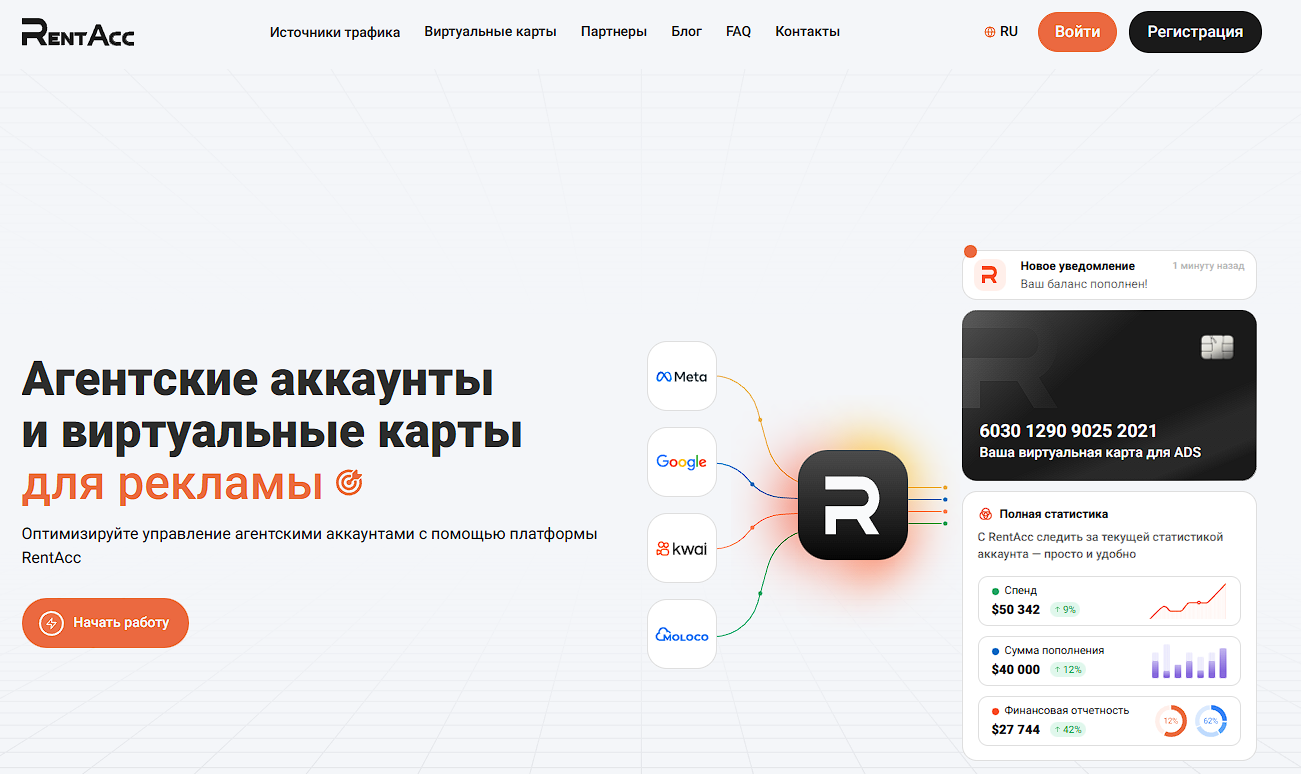Screen dimensions: 1301x774
Task: Open «Источники трафика» menu item
Action: 335,32
